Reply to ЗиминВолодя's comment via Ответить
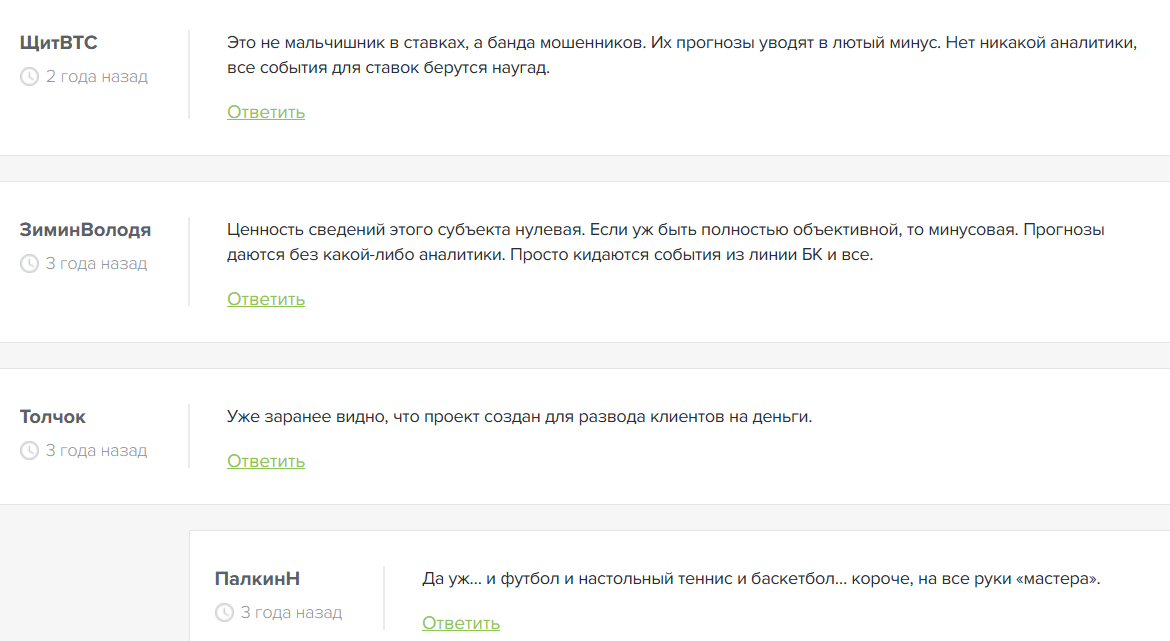The width and height of the screenshot is (1170, 641). pyautogui.click(x=266, y=299)
